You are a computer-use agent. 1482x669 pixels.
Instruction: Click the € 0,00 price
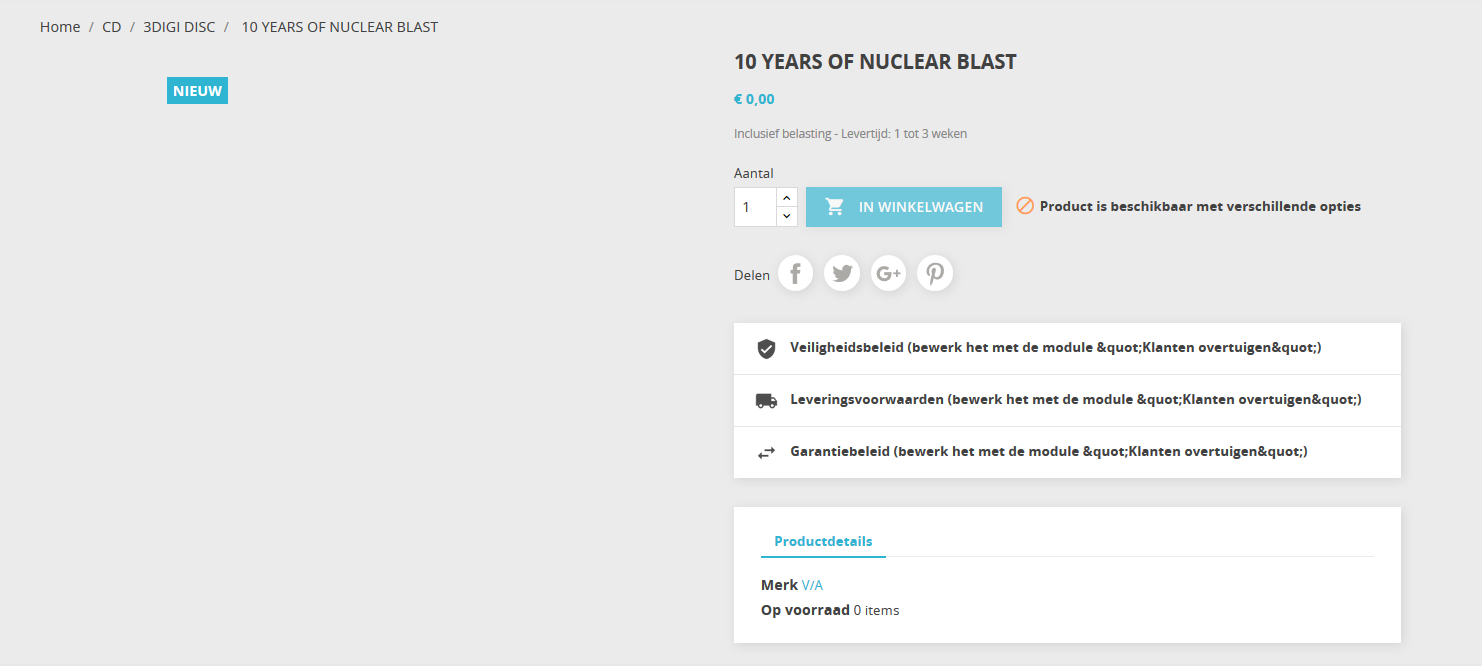tap(754, 99)
